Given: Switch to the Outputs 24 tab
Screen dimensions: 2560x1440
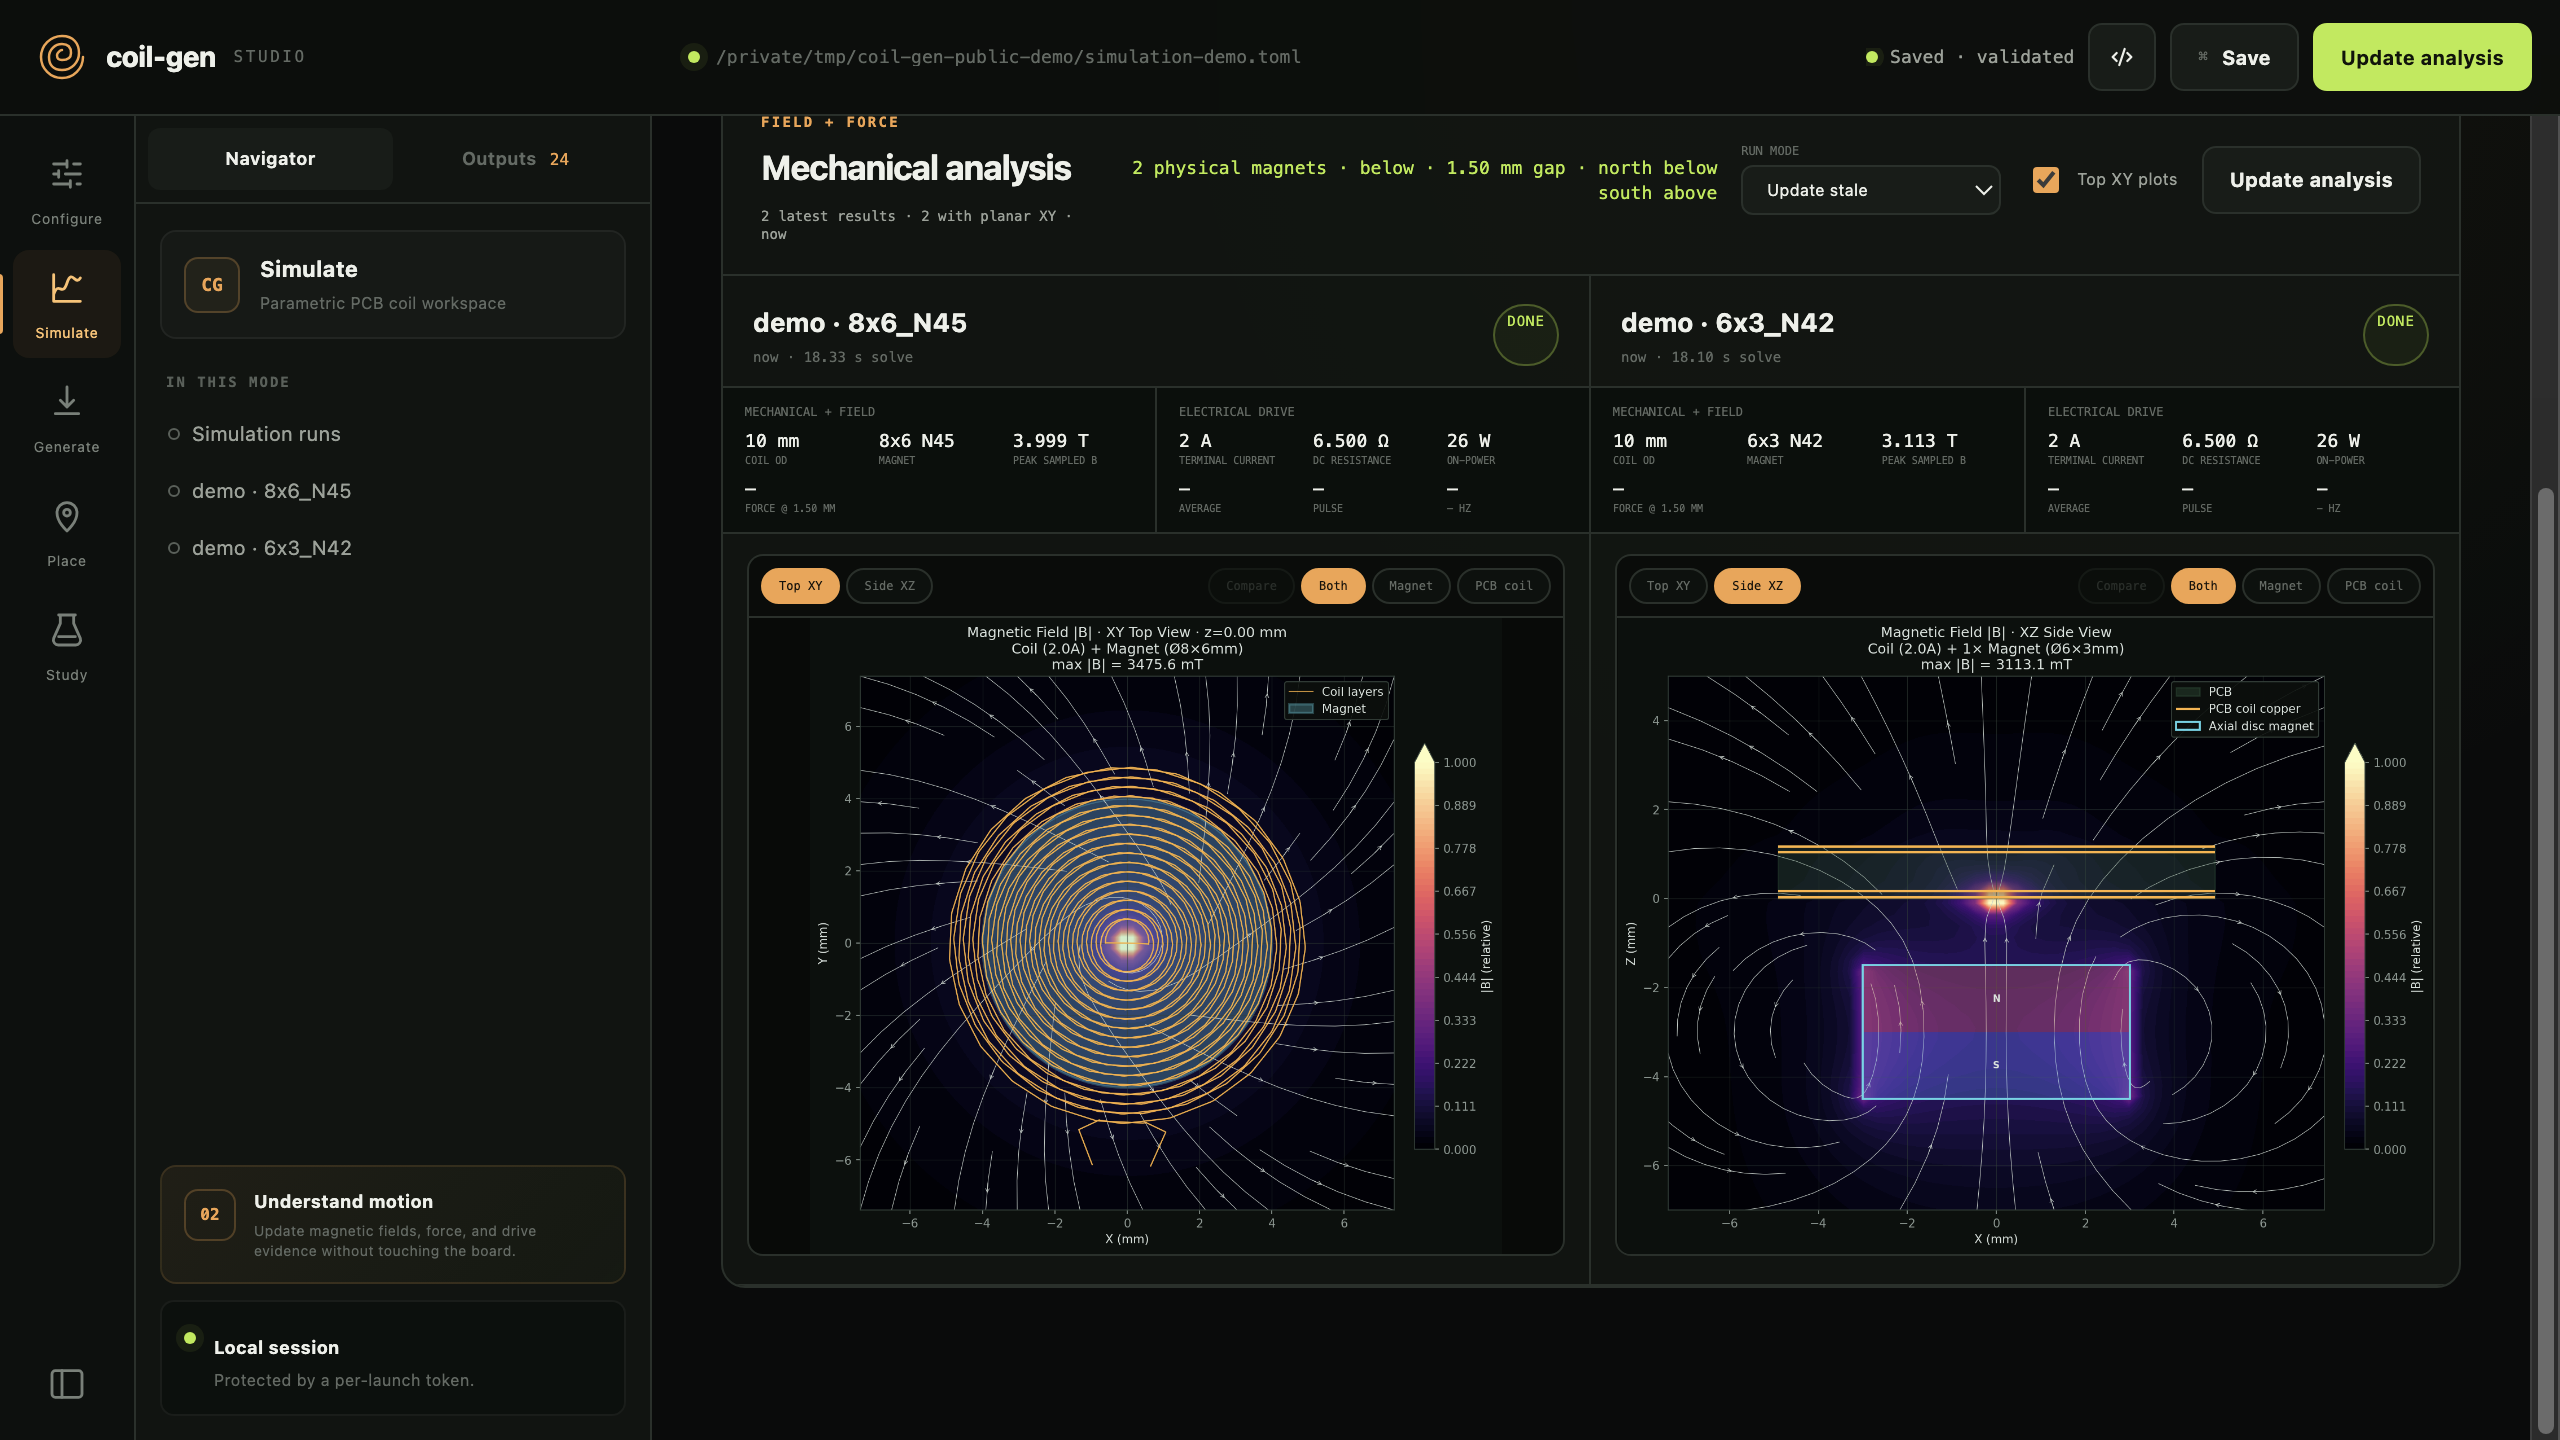Looking at the screenshot, I should coord(515,159).
